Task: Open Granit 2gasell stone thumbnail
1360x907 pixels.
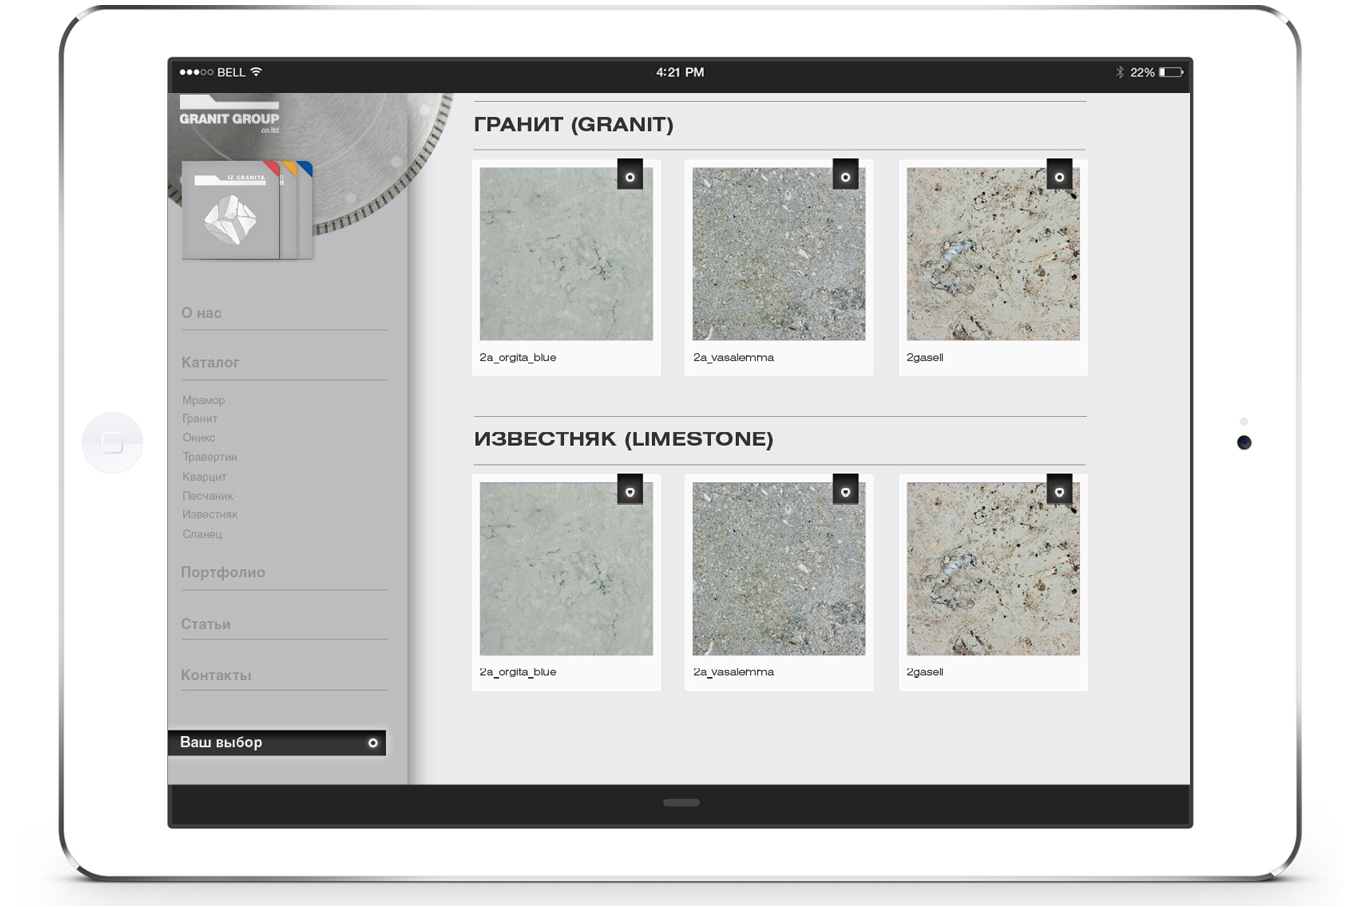Action: [x=993, y=254]
